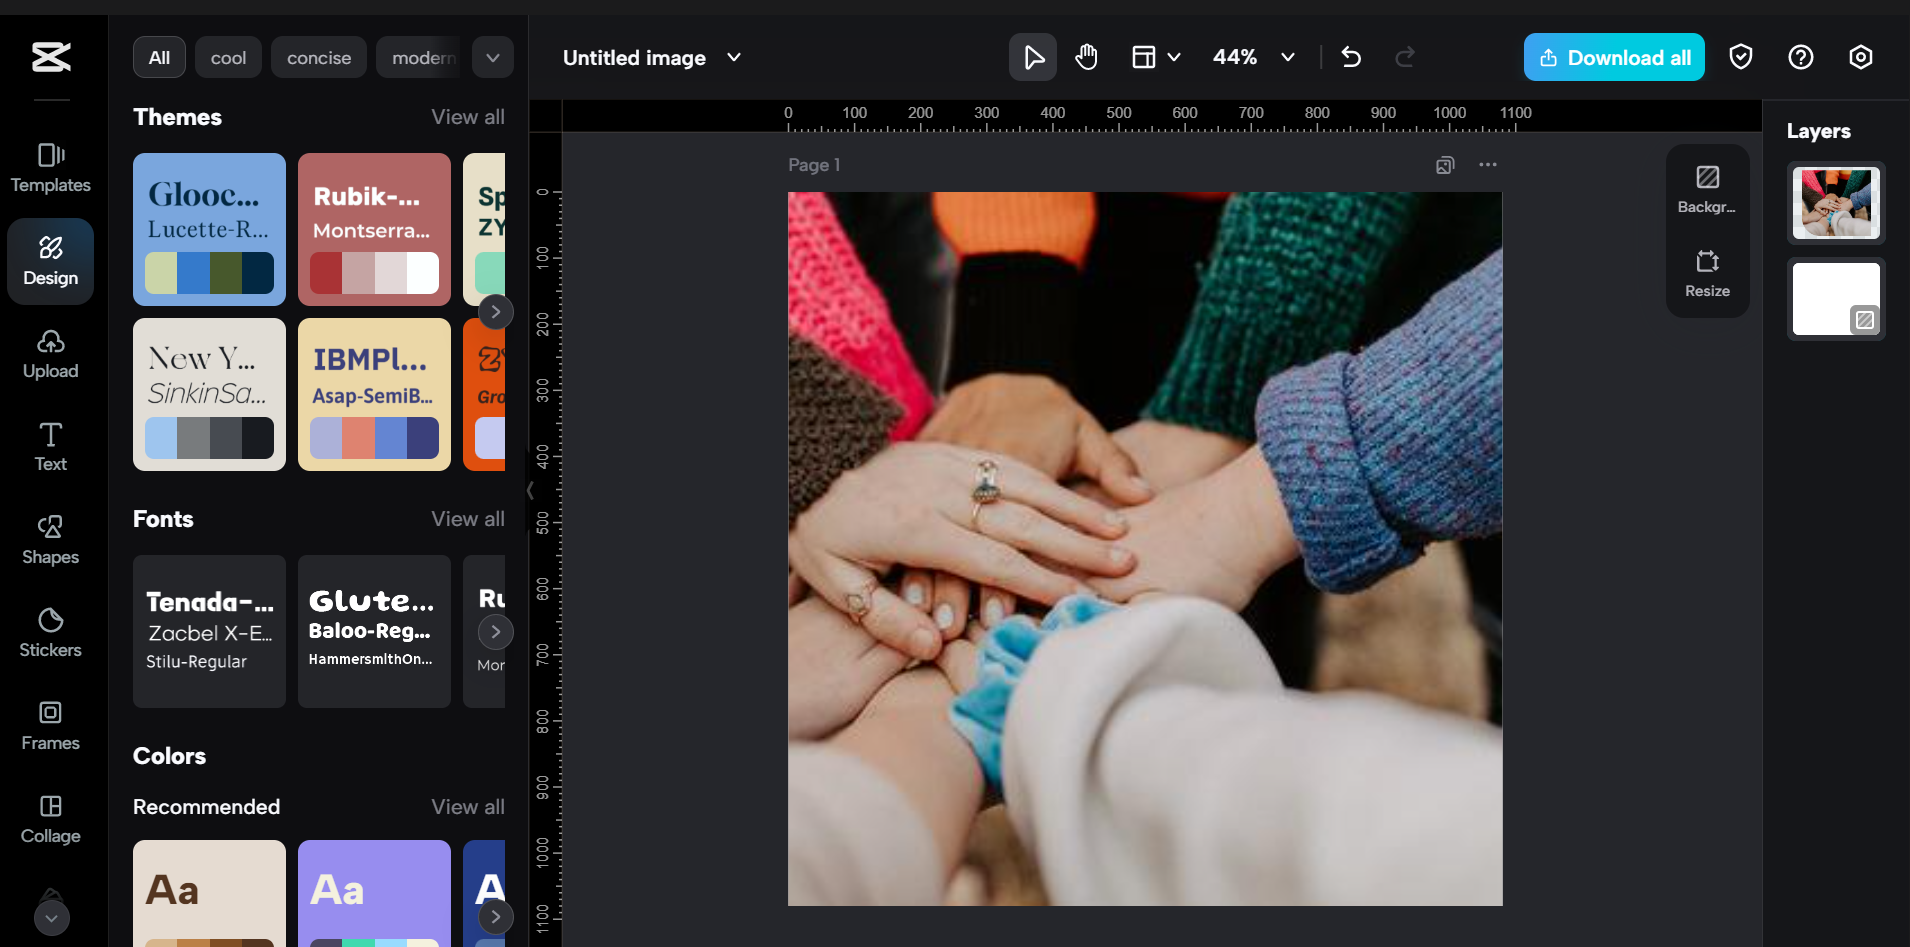Enable the concise themes filter
This screenshot has width=1910, height=947.
(x=318, y=57)
